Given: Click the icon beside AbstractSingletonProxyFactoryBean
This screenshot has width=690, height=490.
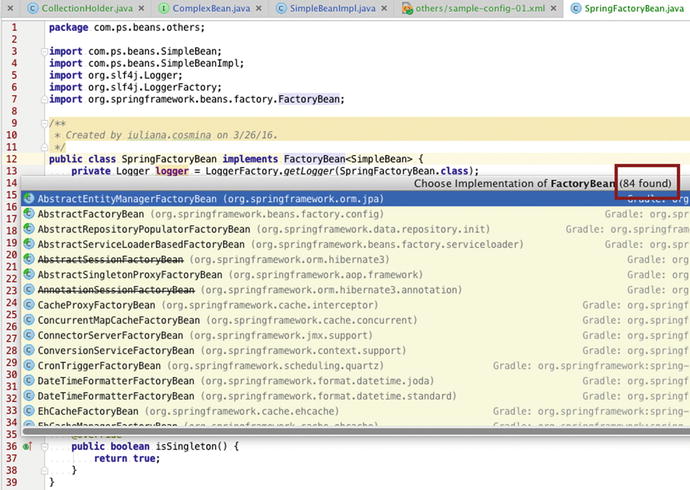Looking at the screenshot, I should pyautogui.click(x=29, y=274).
